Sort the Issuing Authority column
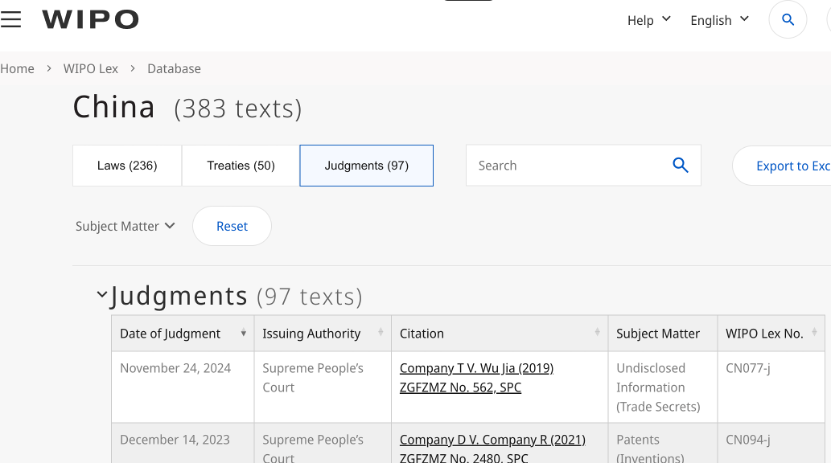Screen dimensions: 832x464 point(381,333)
